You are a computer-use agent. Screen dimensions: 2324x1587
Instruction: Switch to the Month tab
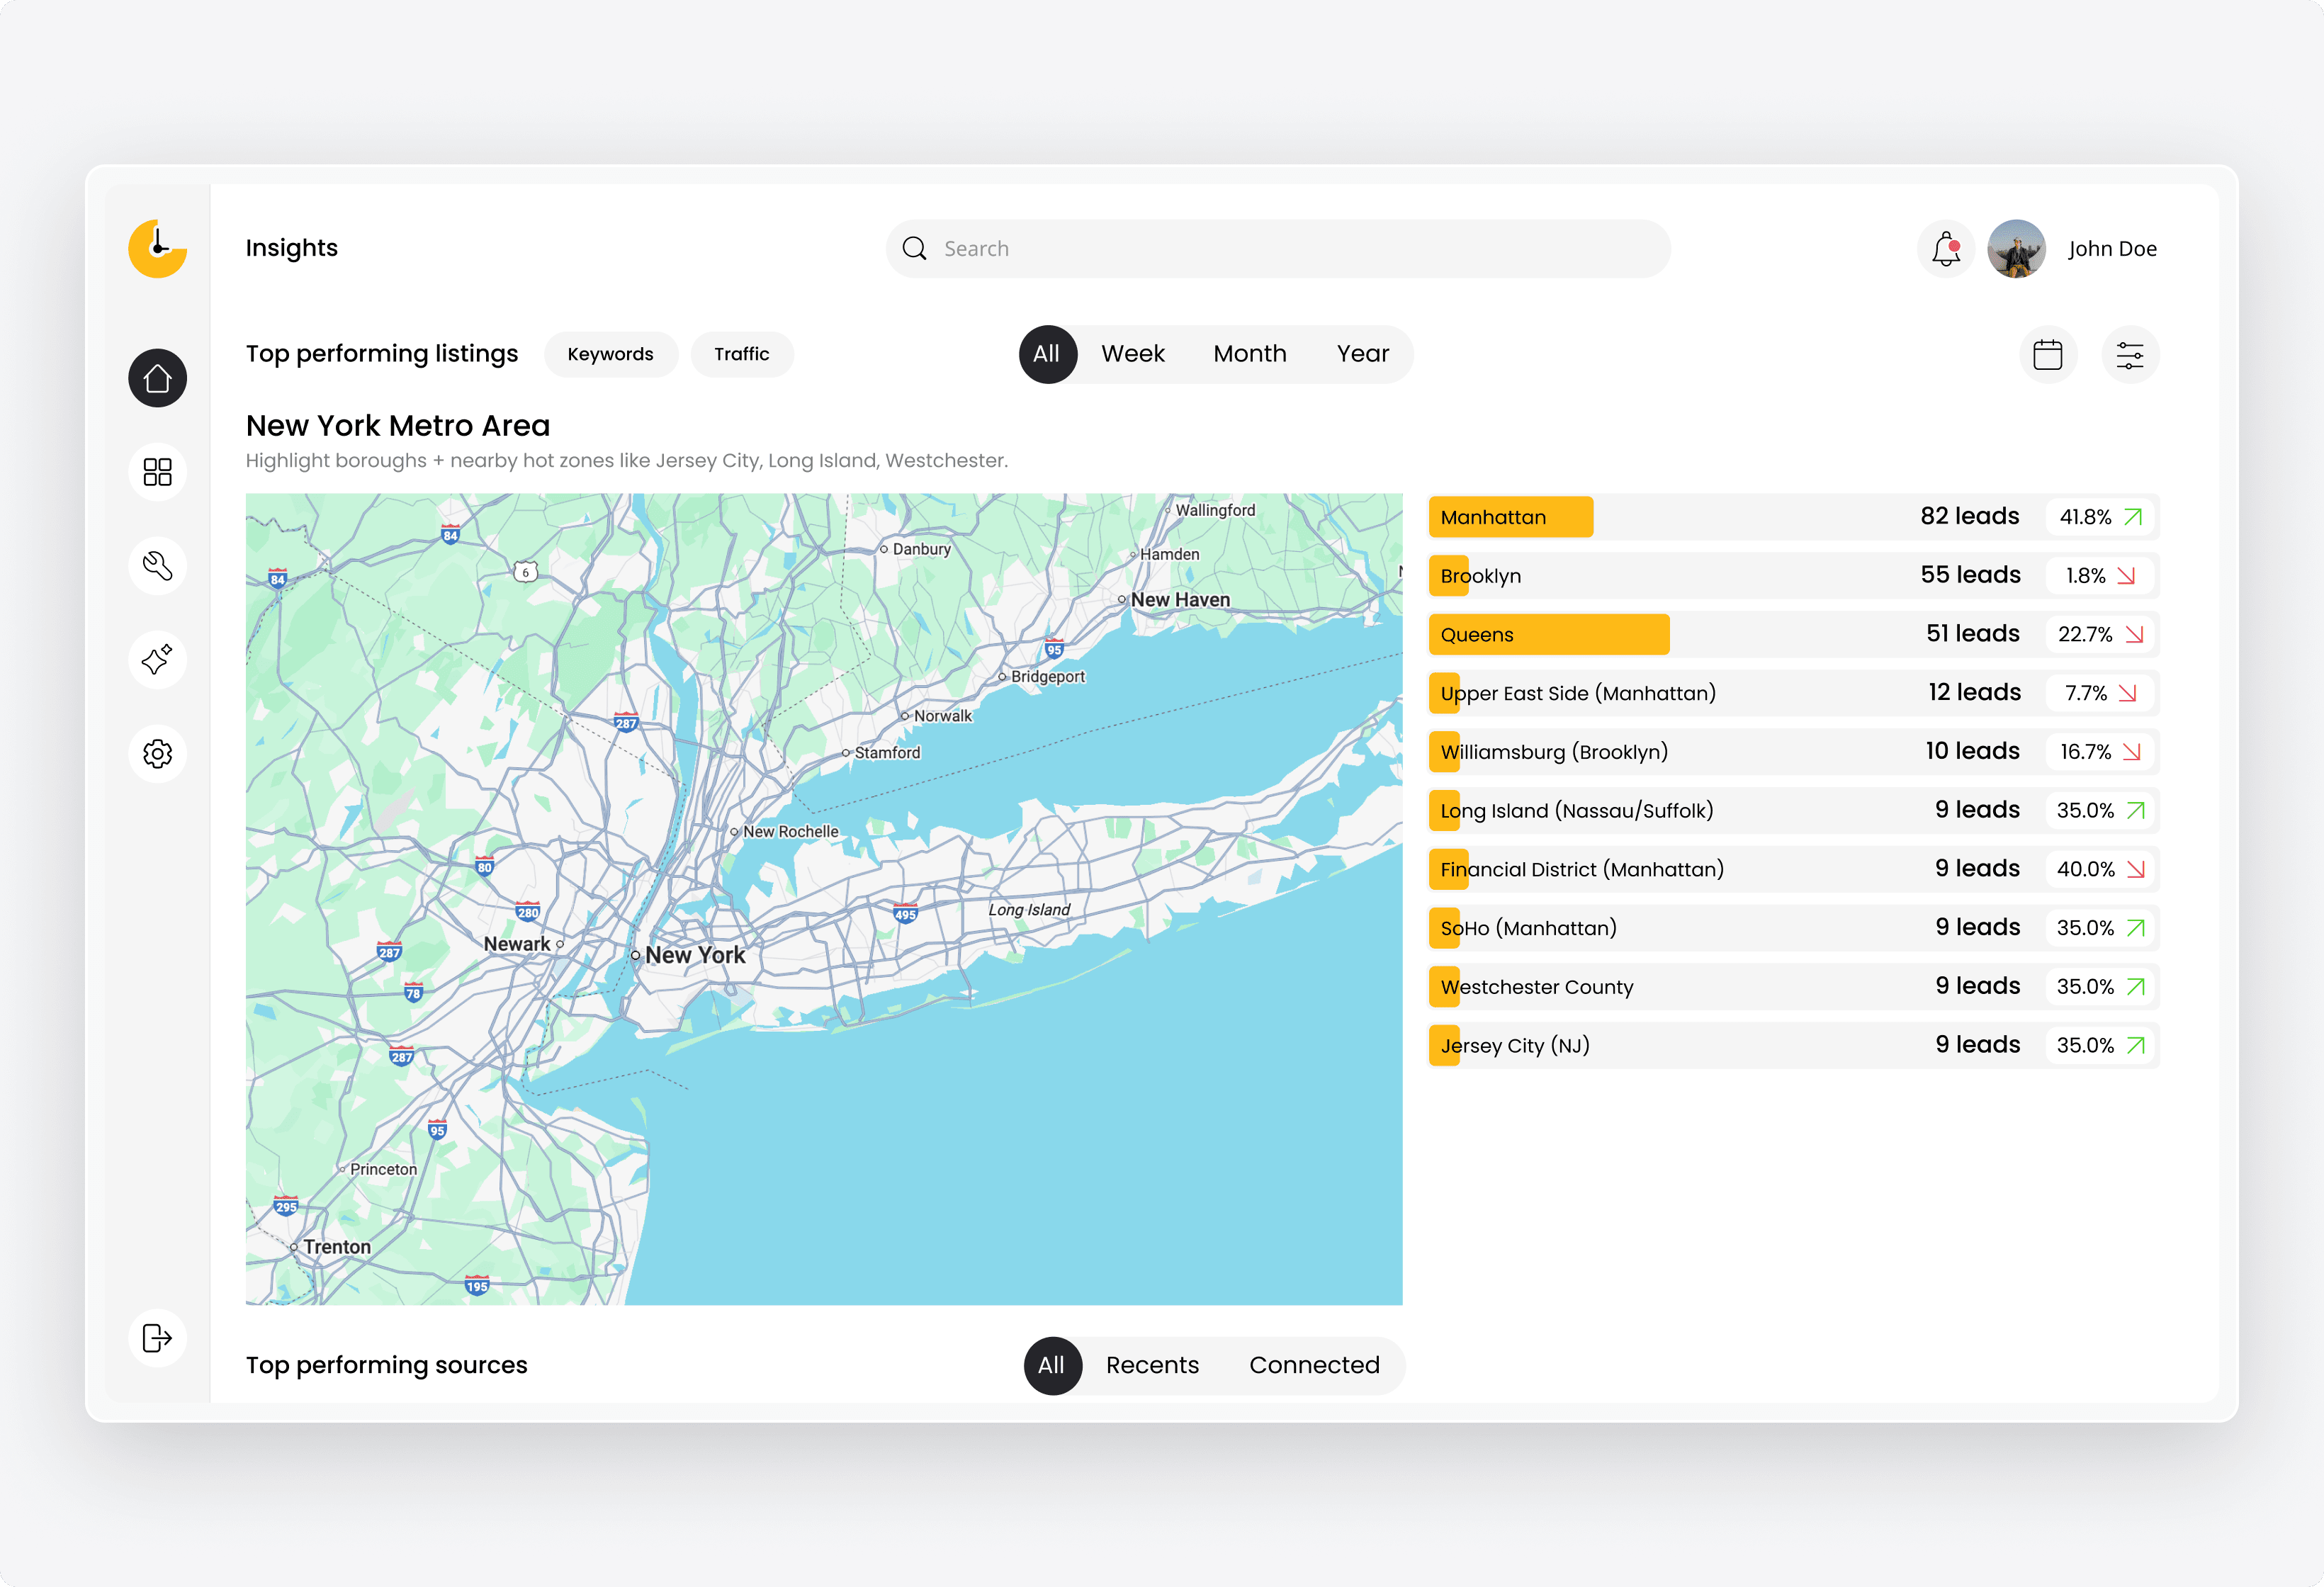[x=1250, y=354]
